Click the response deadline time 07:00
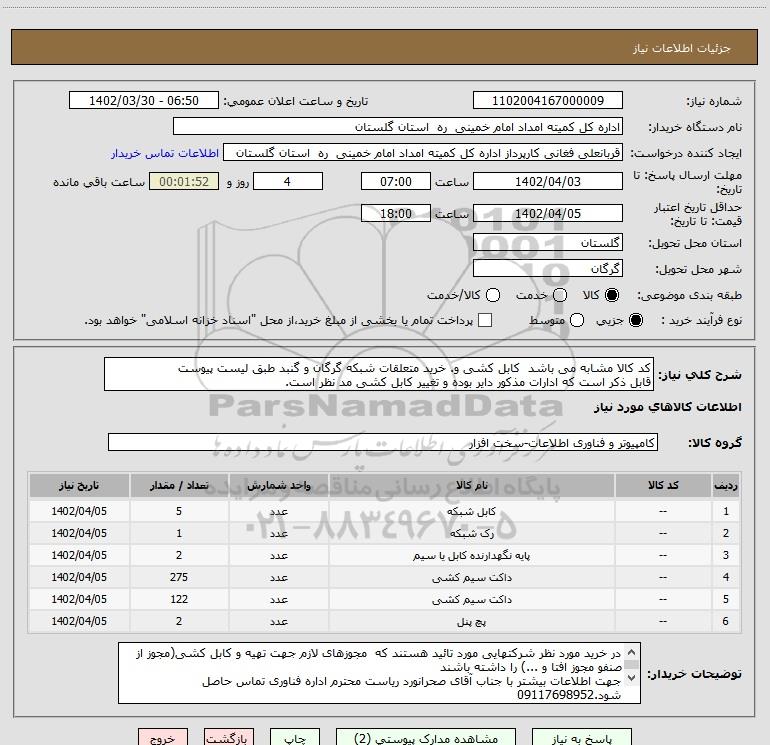 (x=396, y=181)
